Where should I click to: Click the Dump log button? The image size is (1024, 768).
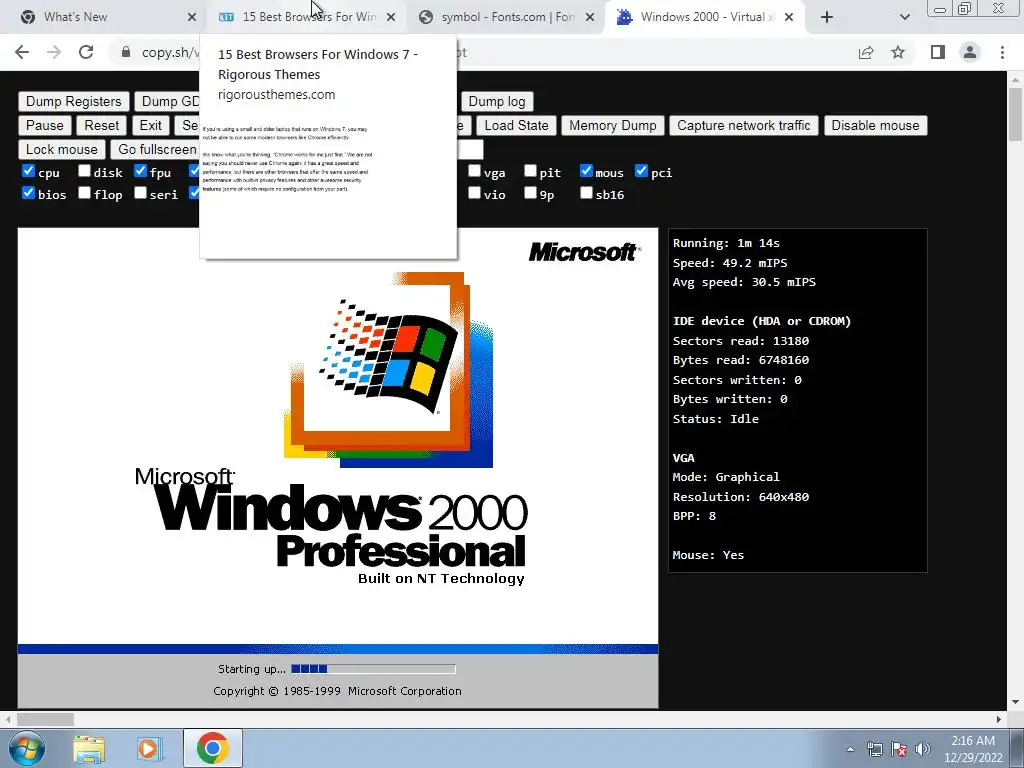click(x=497, y=101)
